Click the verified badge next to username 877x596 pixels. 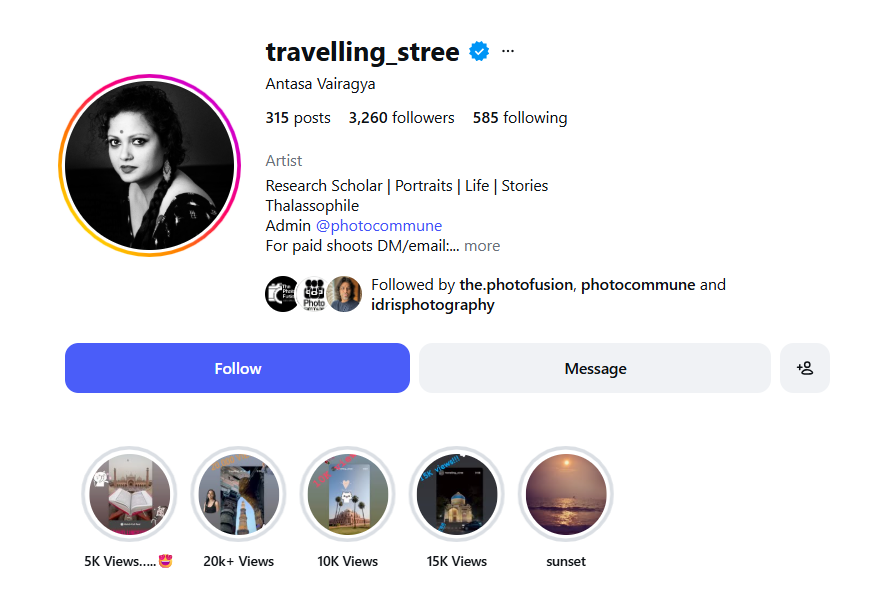[480, 52]
